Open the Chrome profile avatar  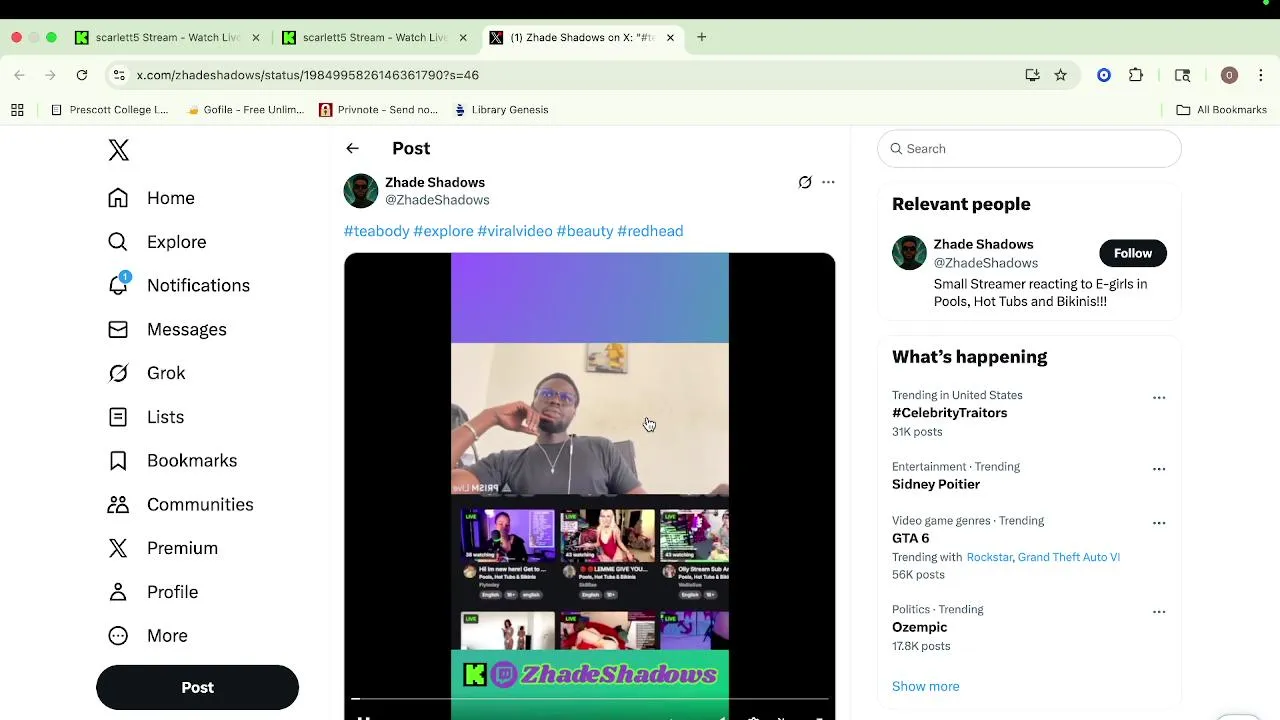pos(1229,75)
